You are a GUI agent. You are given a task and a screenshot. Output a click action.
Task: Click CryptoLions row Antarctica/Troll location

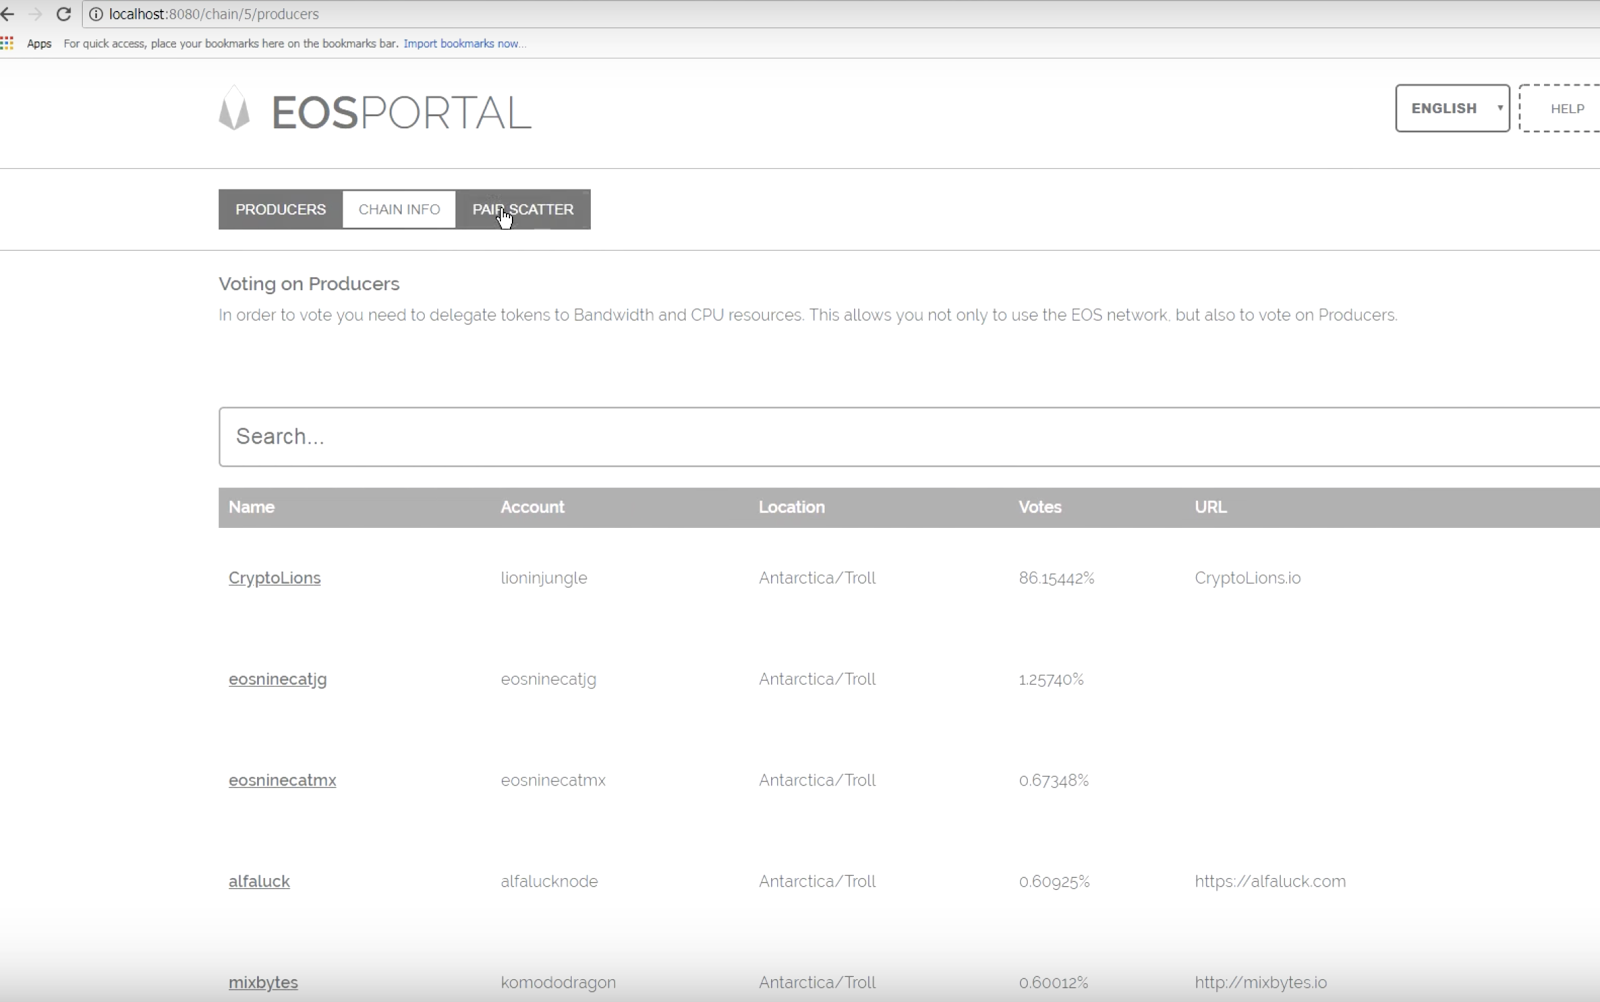point(817,578)
